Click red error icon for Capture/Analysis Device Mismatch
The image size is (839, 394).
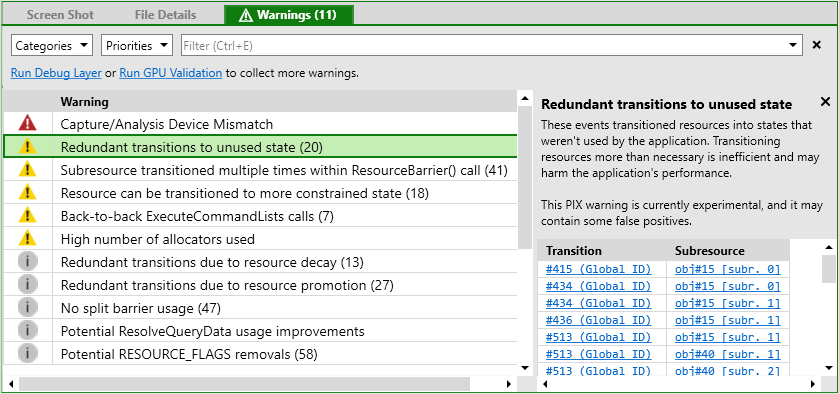[x=27, y=124]
